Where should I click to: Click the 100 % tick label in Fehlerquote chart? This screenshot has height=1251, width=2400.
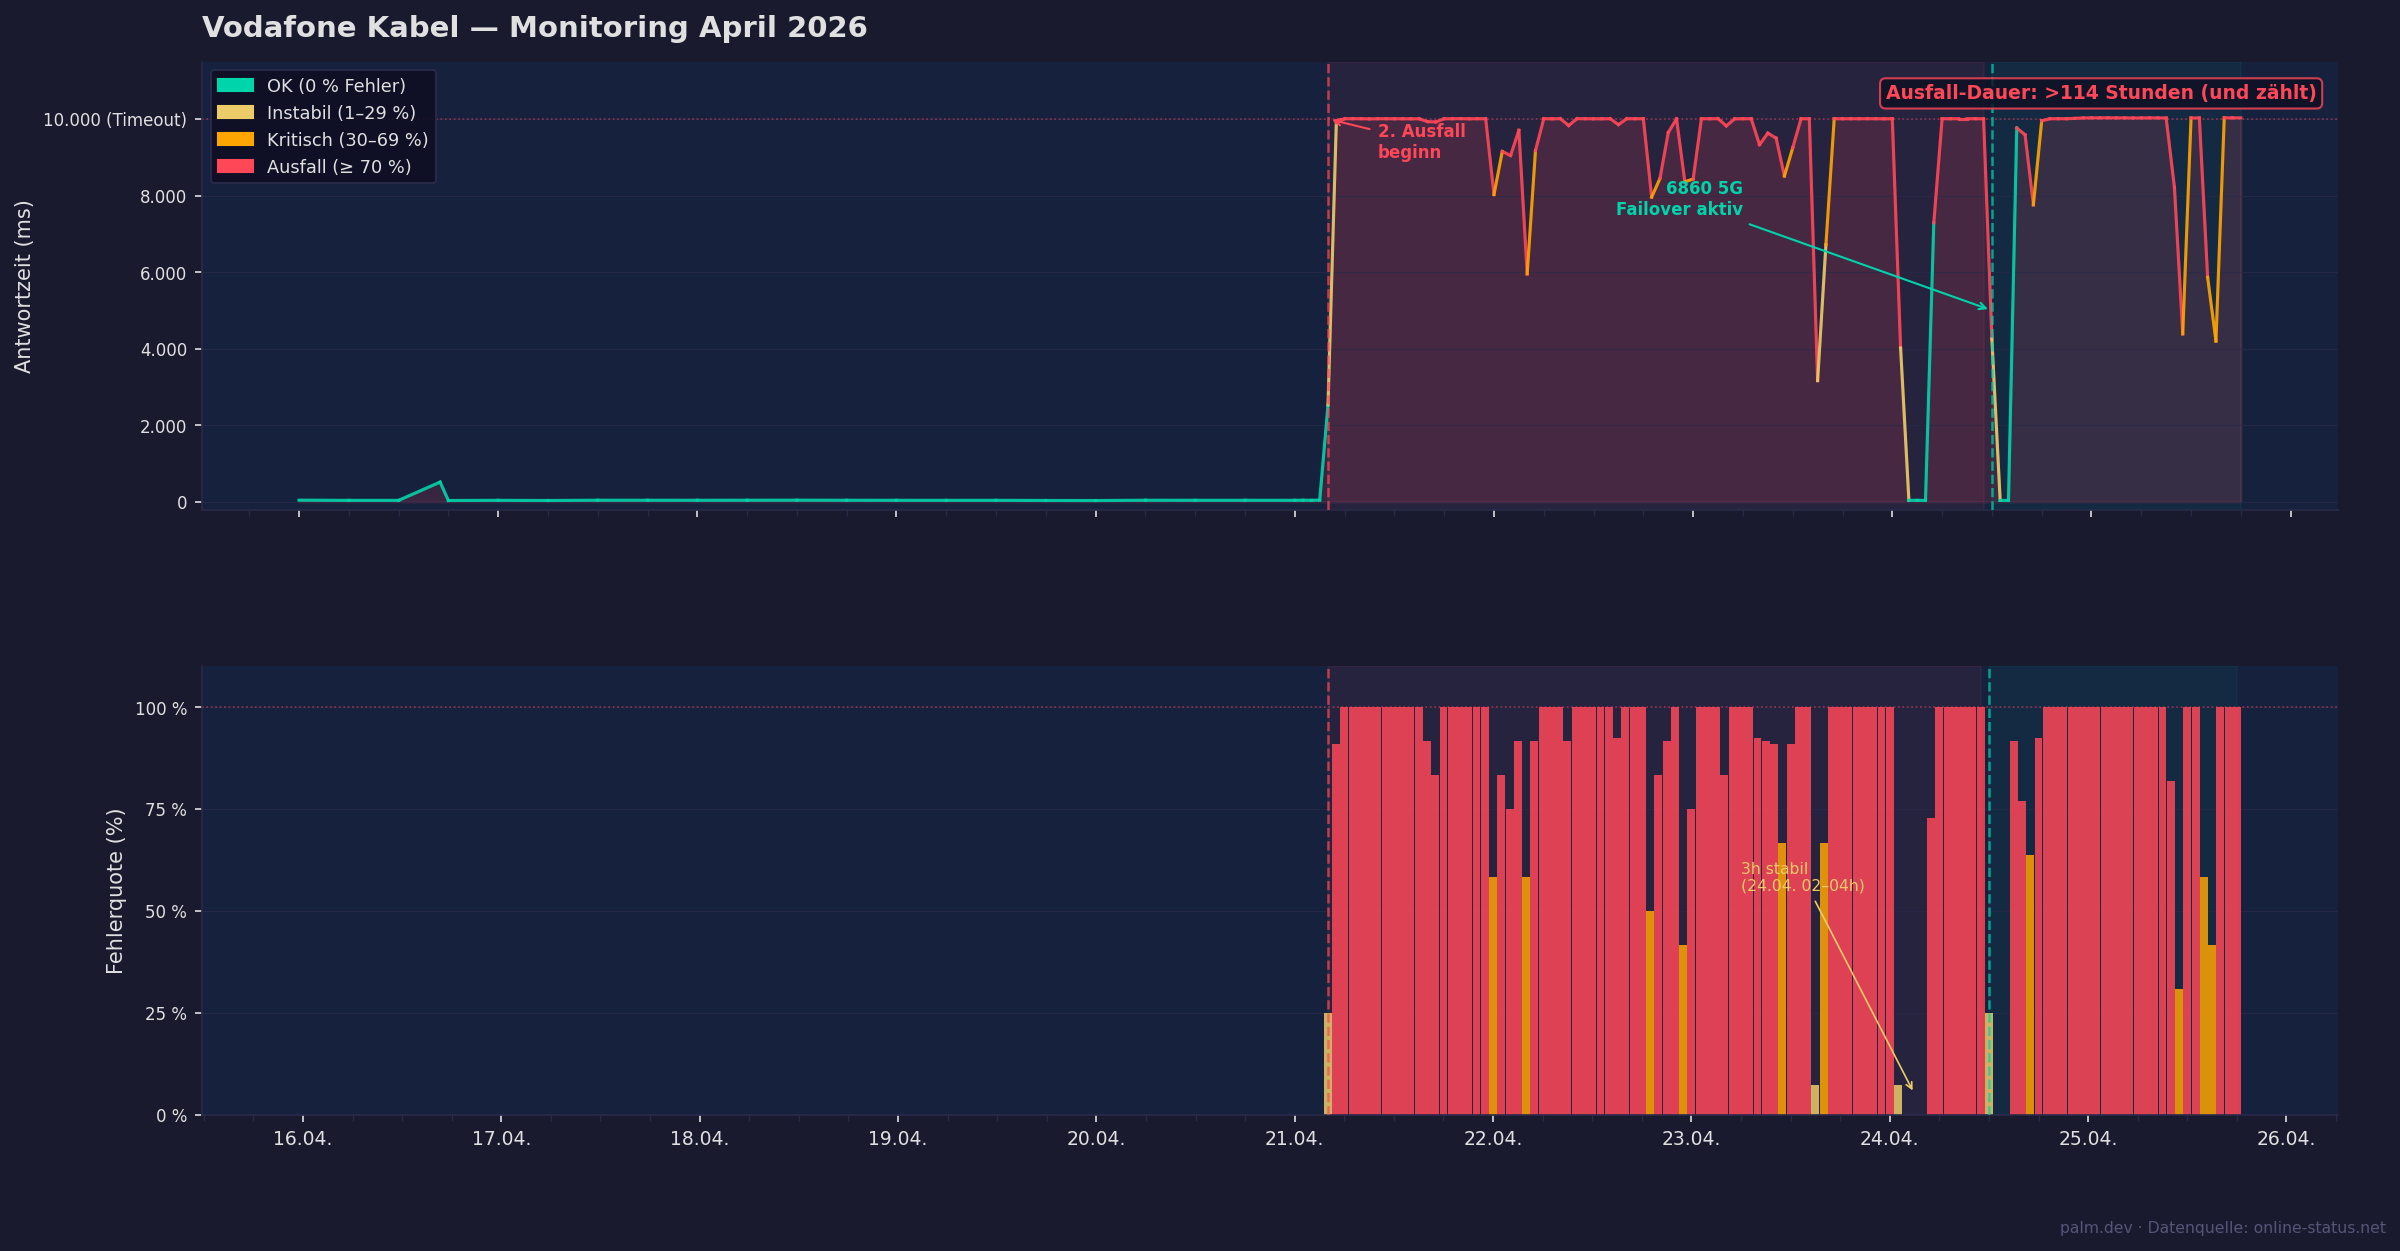pos(161,709)
